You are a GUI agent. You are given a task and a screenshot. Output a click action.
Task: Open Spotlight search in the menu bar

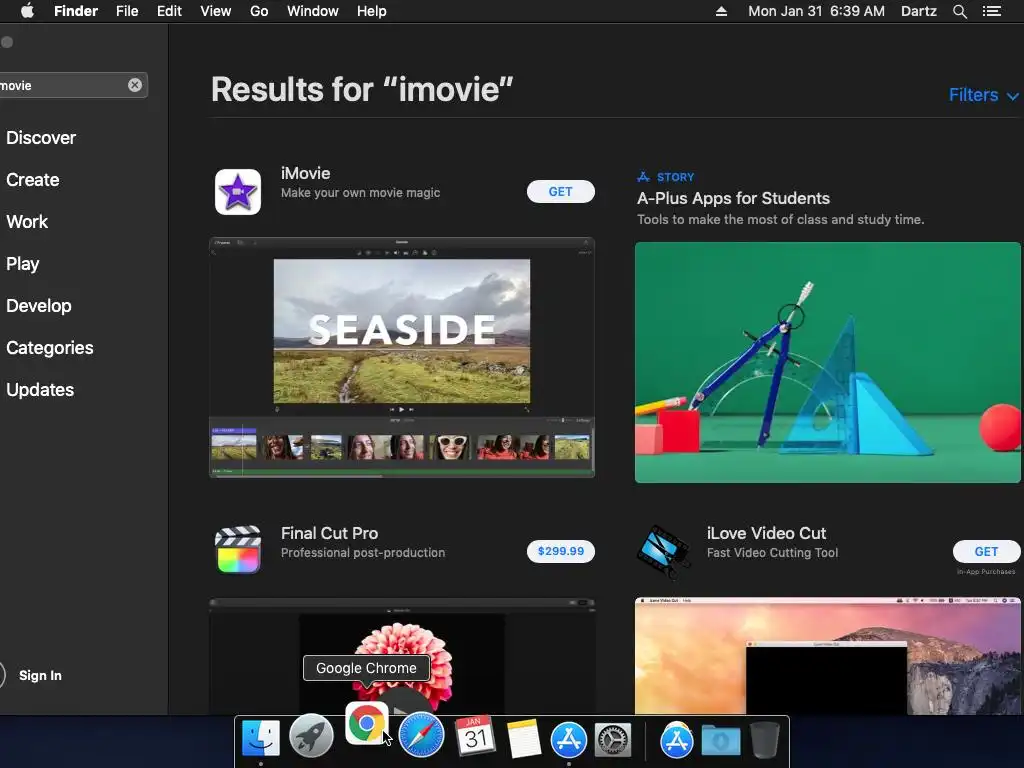[959, 11]
